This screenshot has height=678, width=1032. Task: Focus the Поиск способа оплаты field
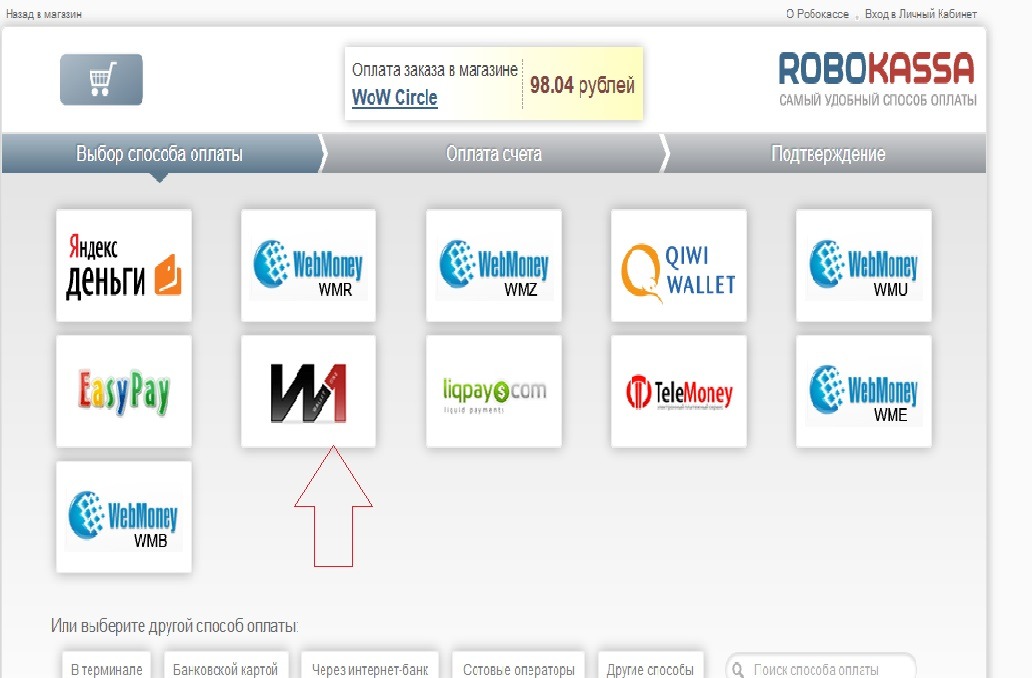[x=821, y=667]
